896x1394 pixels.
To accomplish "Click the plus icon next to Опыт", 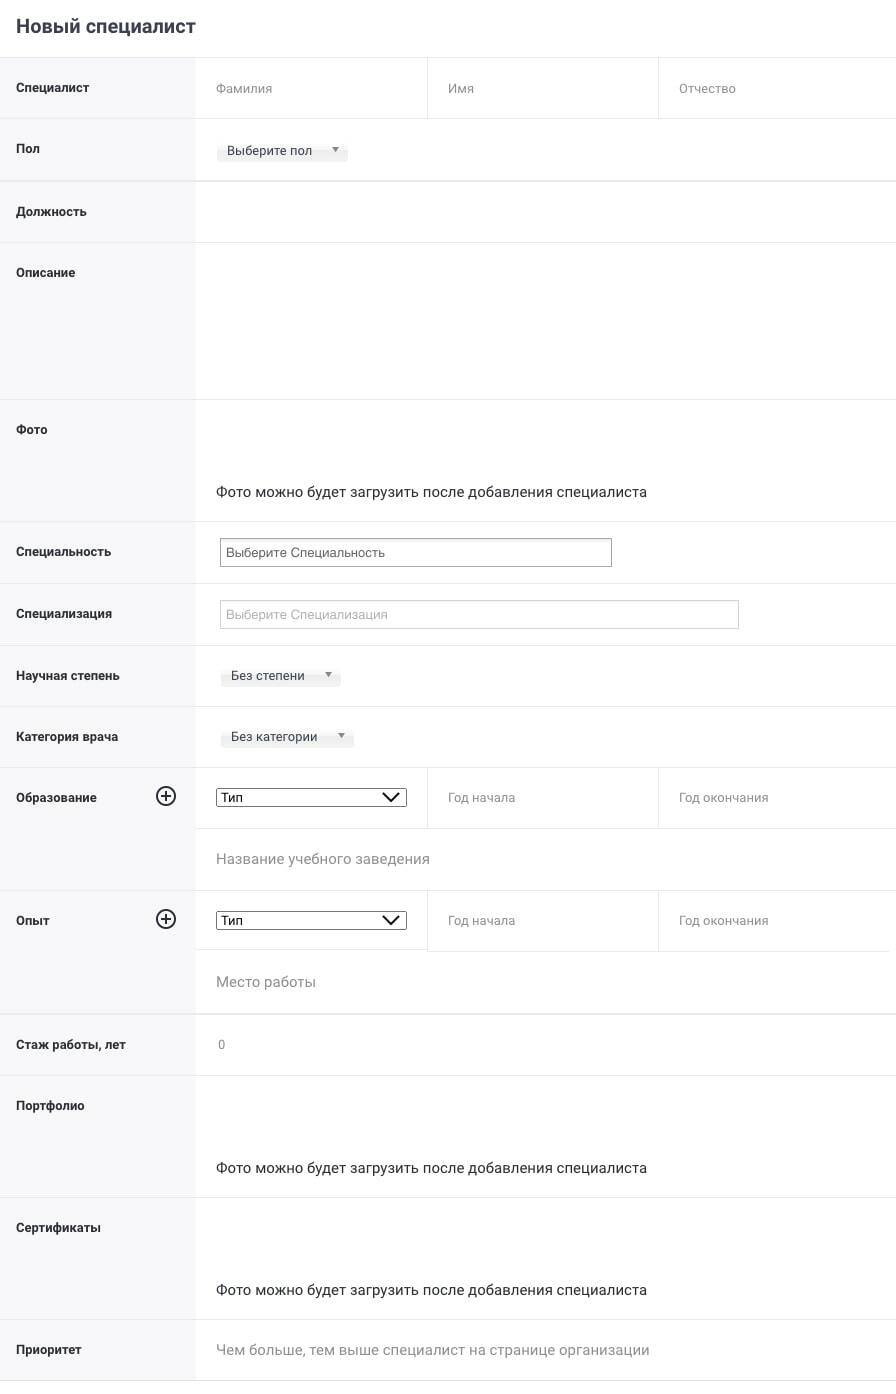I will coord(166,919).
